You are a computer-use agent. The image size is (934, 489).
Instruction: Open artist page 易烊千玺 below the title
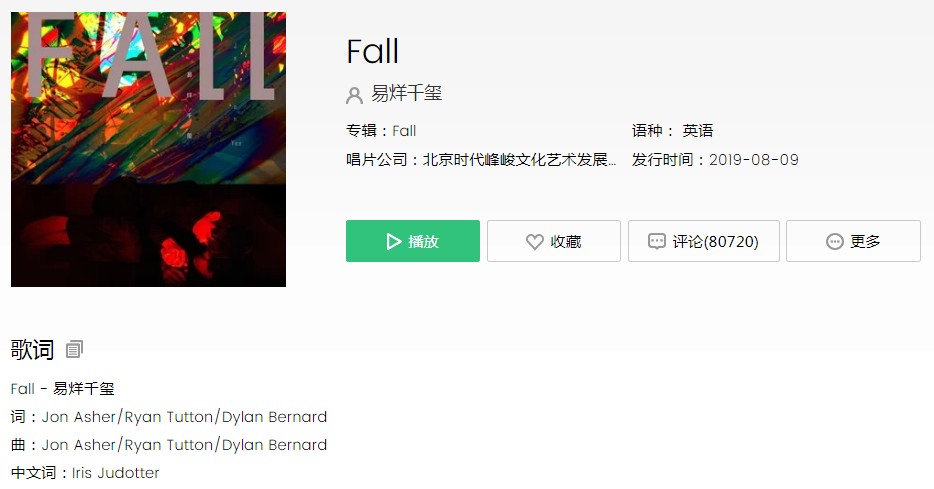coord(406,94)
